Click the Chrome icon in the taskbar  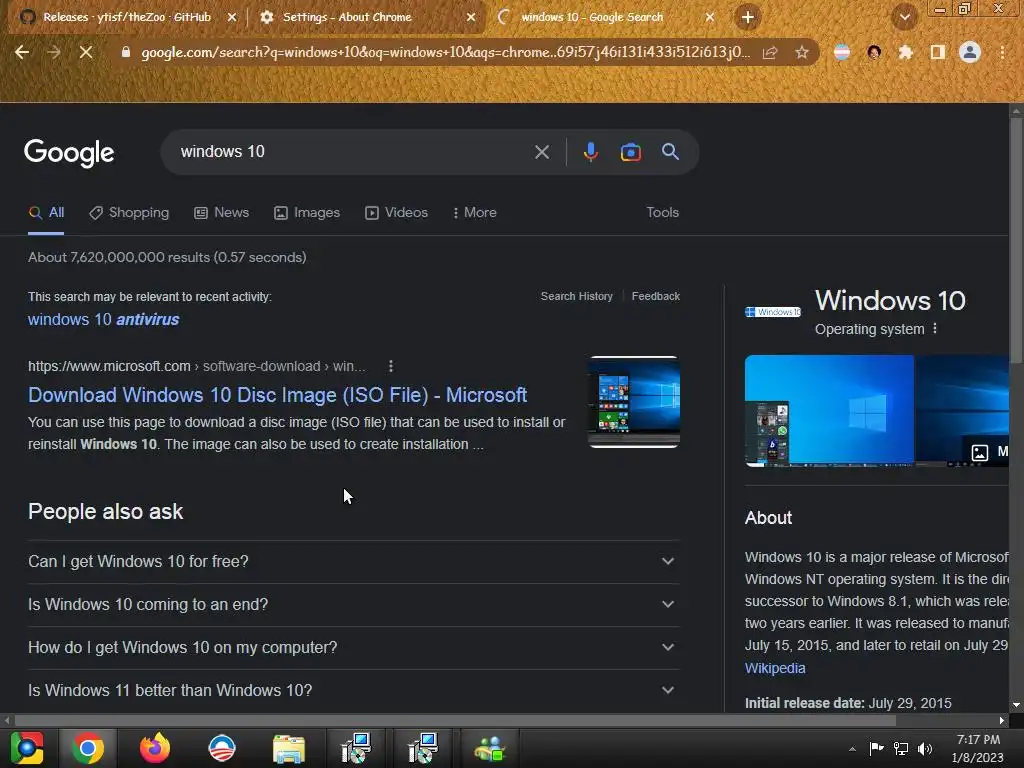(x=88, y=748)
